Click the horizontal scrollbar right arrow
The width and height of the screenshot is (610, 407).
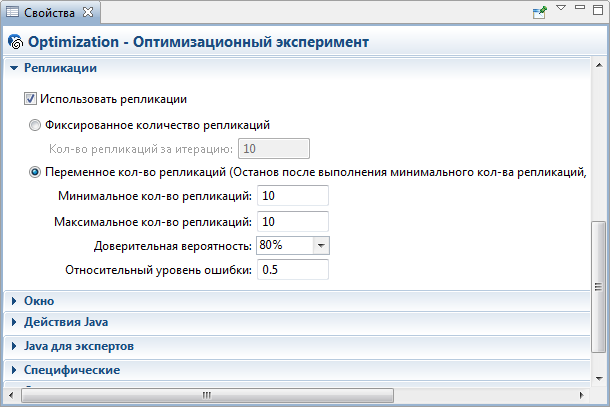point(581,395)
